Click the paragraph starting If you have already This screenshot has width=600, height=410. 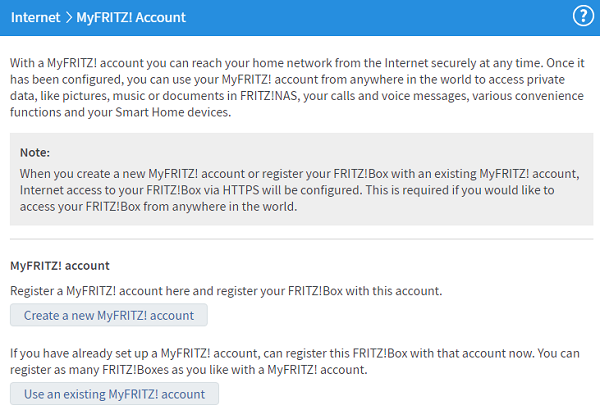pyautogui.click(x=295, y=361)
